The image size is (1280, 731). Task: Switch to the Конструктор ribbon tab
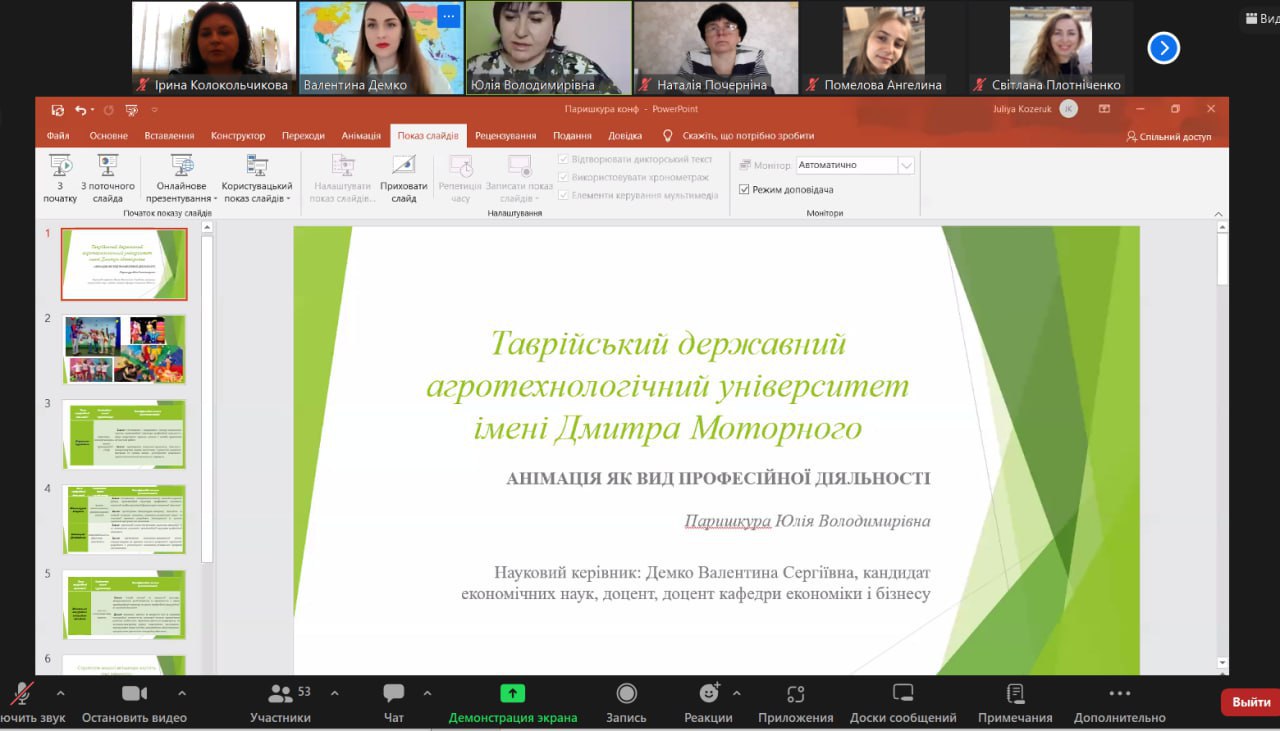click(238, 136)
